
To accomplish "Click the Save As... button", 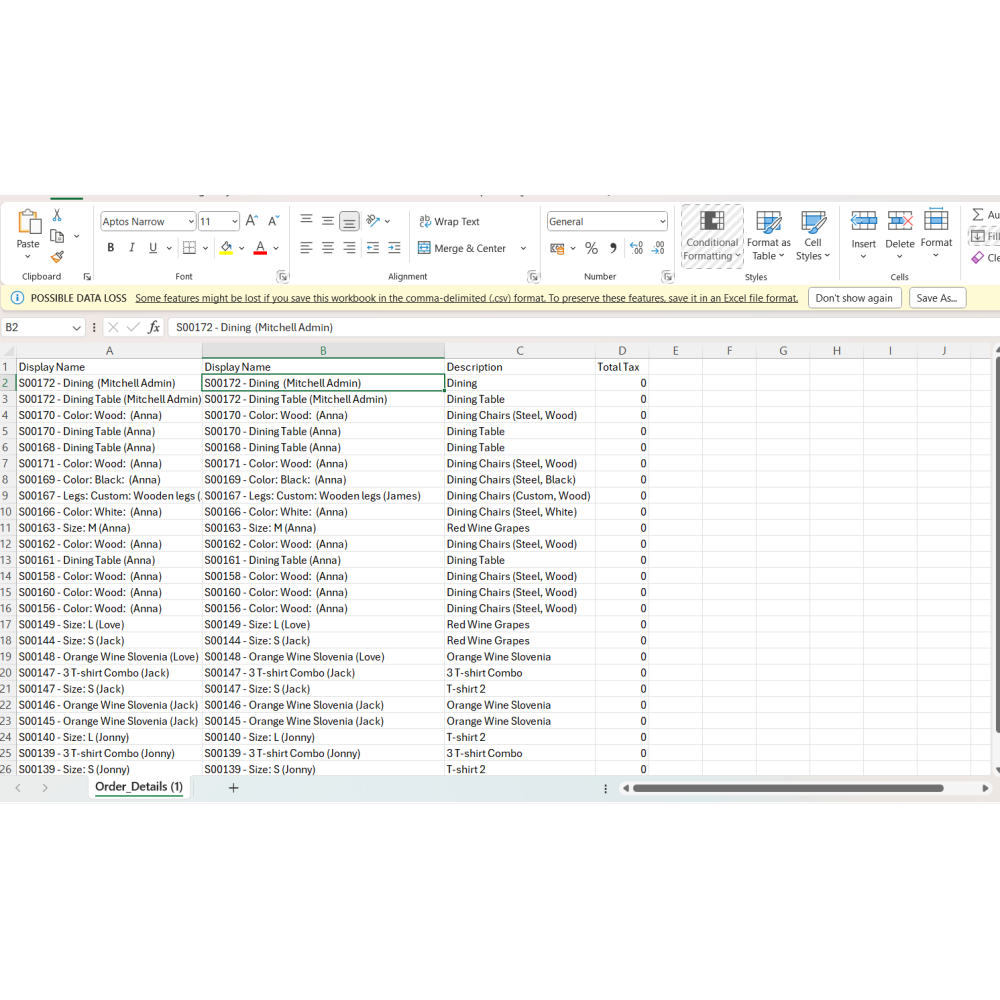I will (x=937, y=298).
